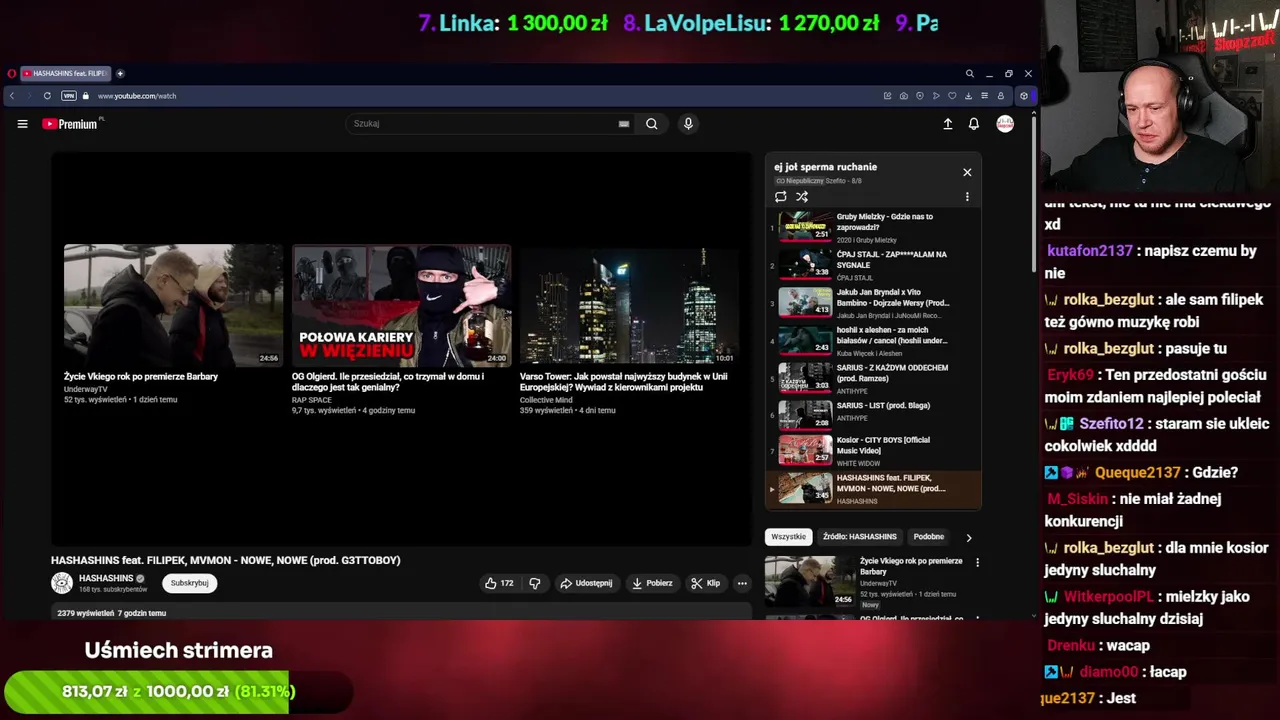Open the browser profile icon in the address bar
Image resolution: width=1280 pixels, height=720 pixels.
(1000, 96)
